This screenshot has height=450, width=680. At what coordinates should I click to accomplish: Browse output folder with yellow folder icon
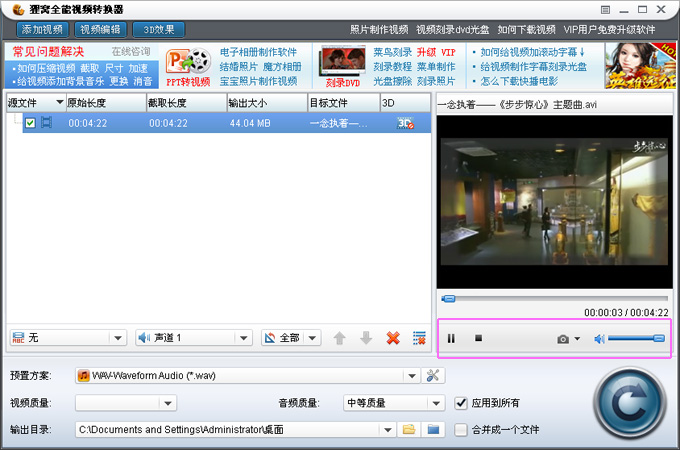pos(409,430)
